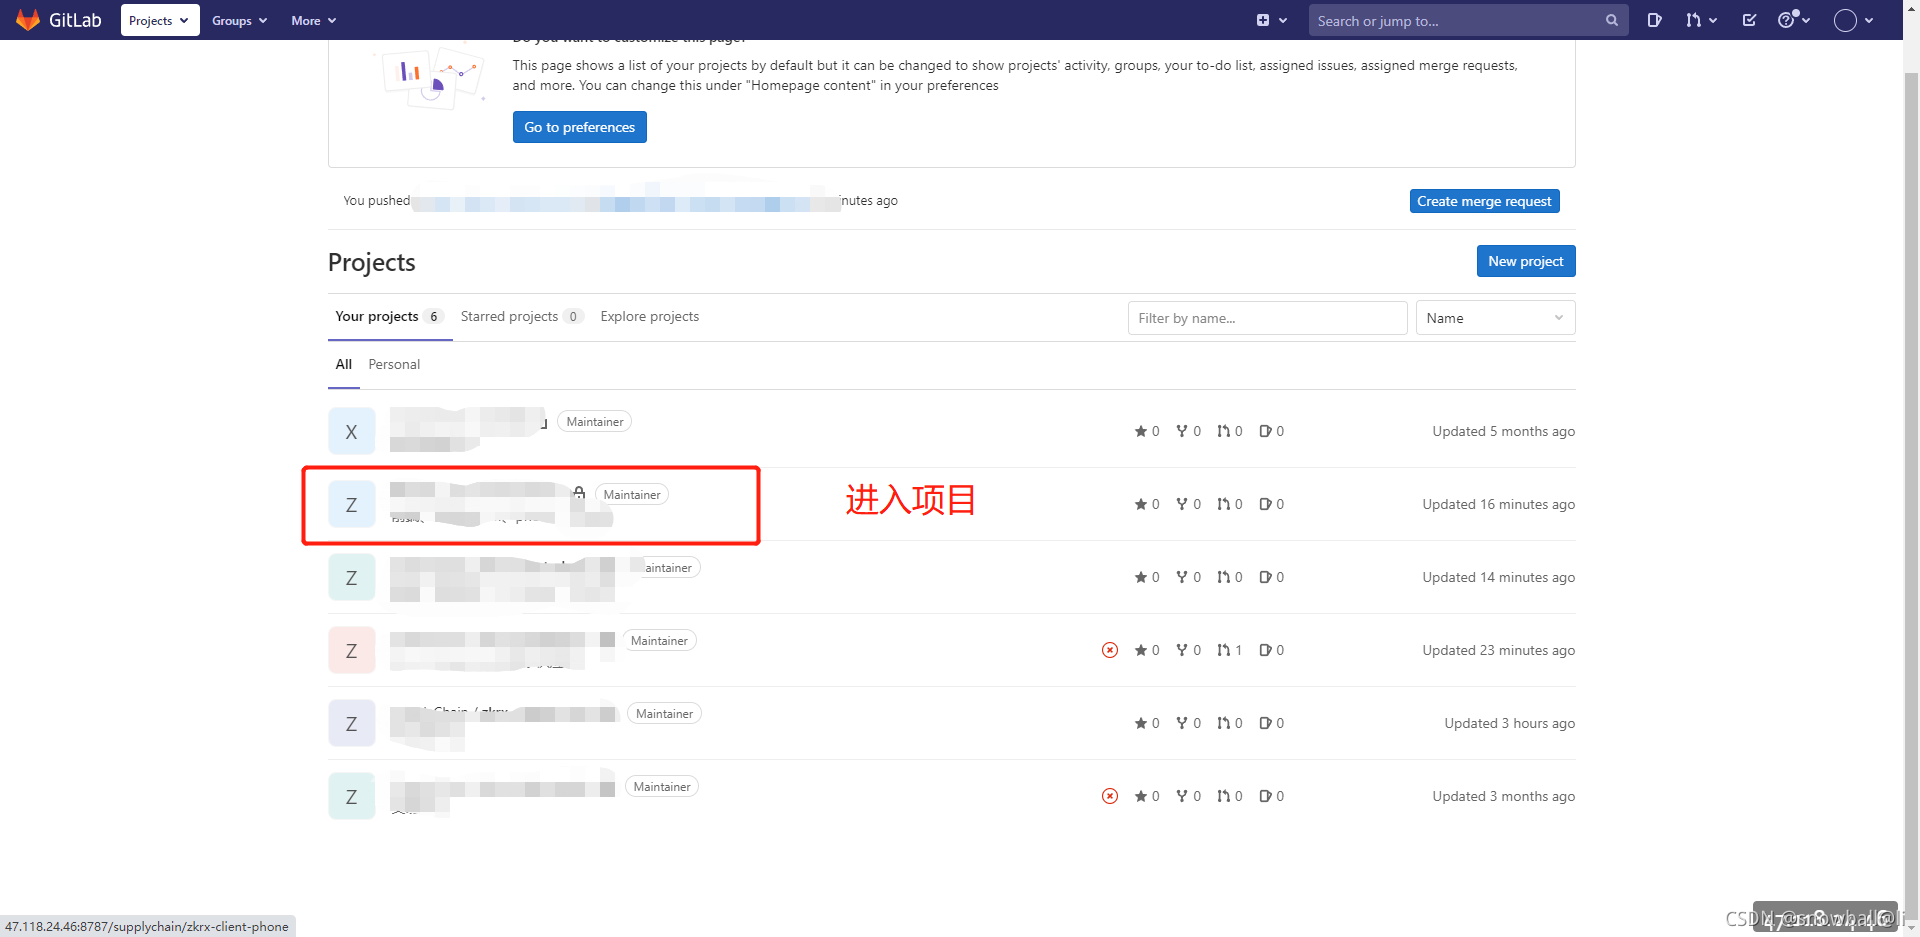Click forks icon on 5 months ago row

[1182, 431]
